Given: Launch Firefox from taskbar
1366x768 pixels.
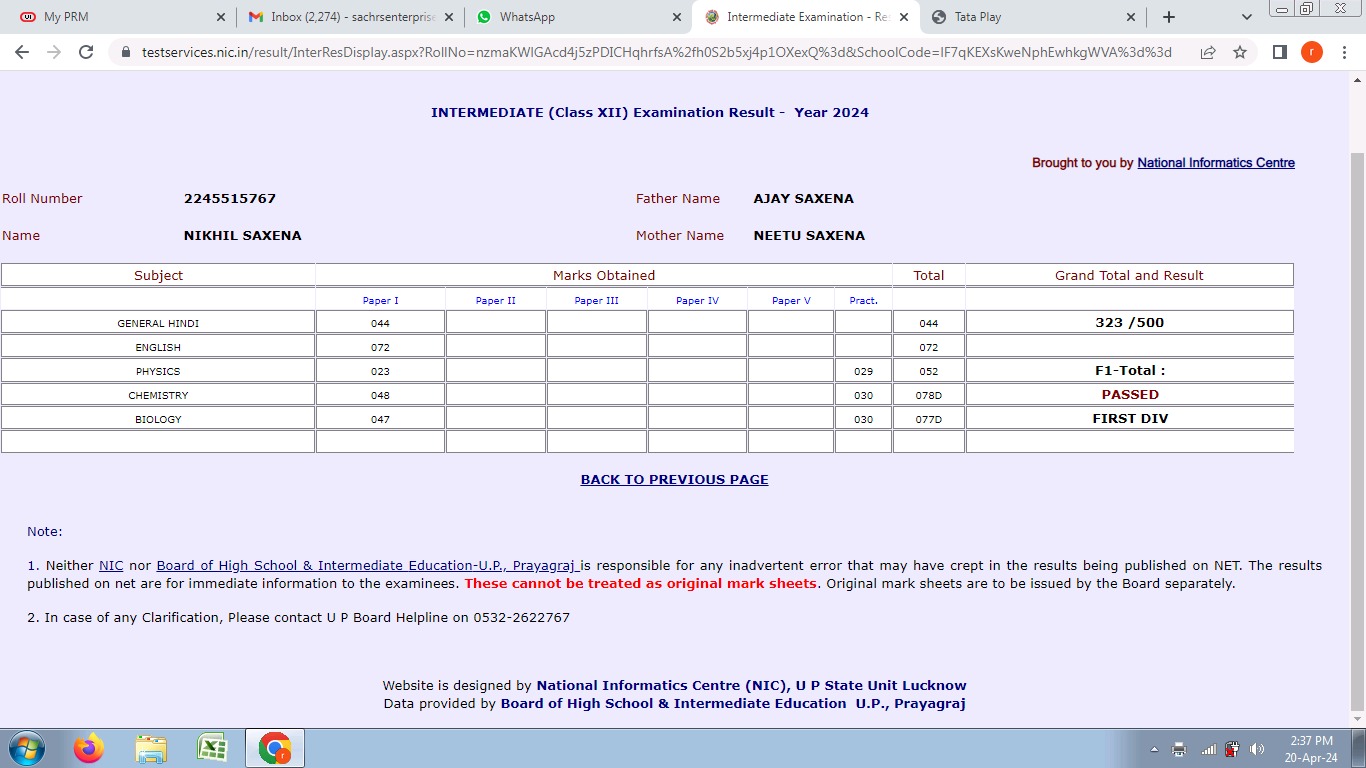Looking at the screenshot, I should click(89, 748).
